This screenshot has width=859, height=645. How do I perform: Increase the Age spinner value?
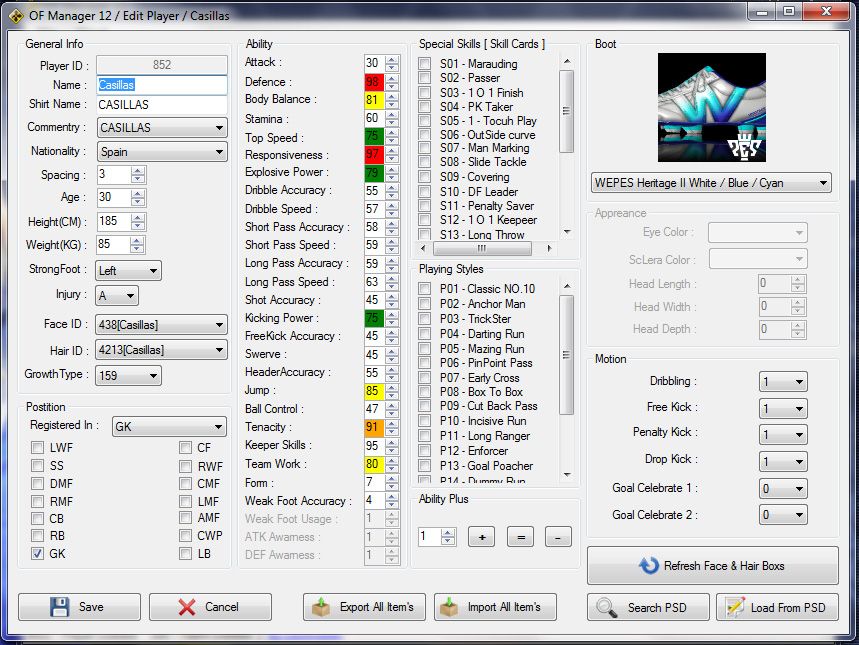[x=138, y=193]
